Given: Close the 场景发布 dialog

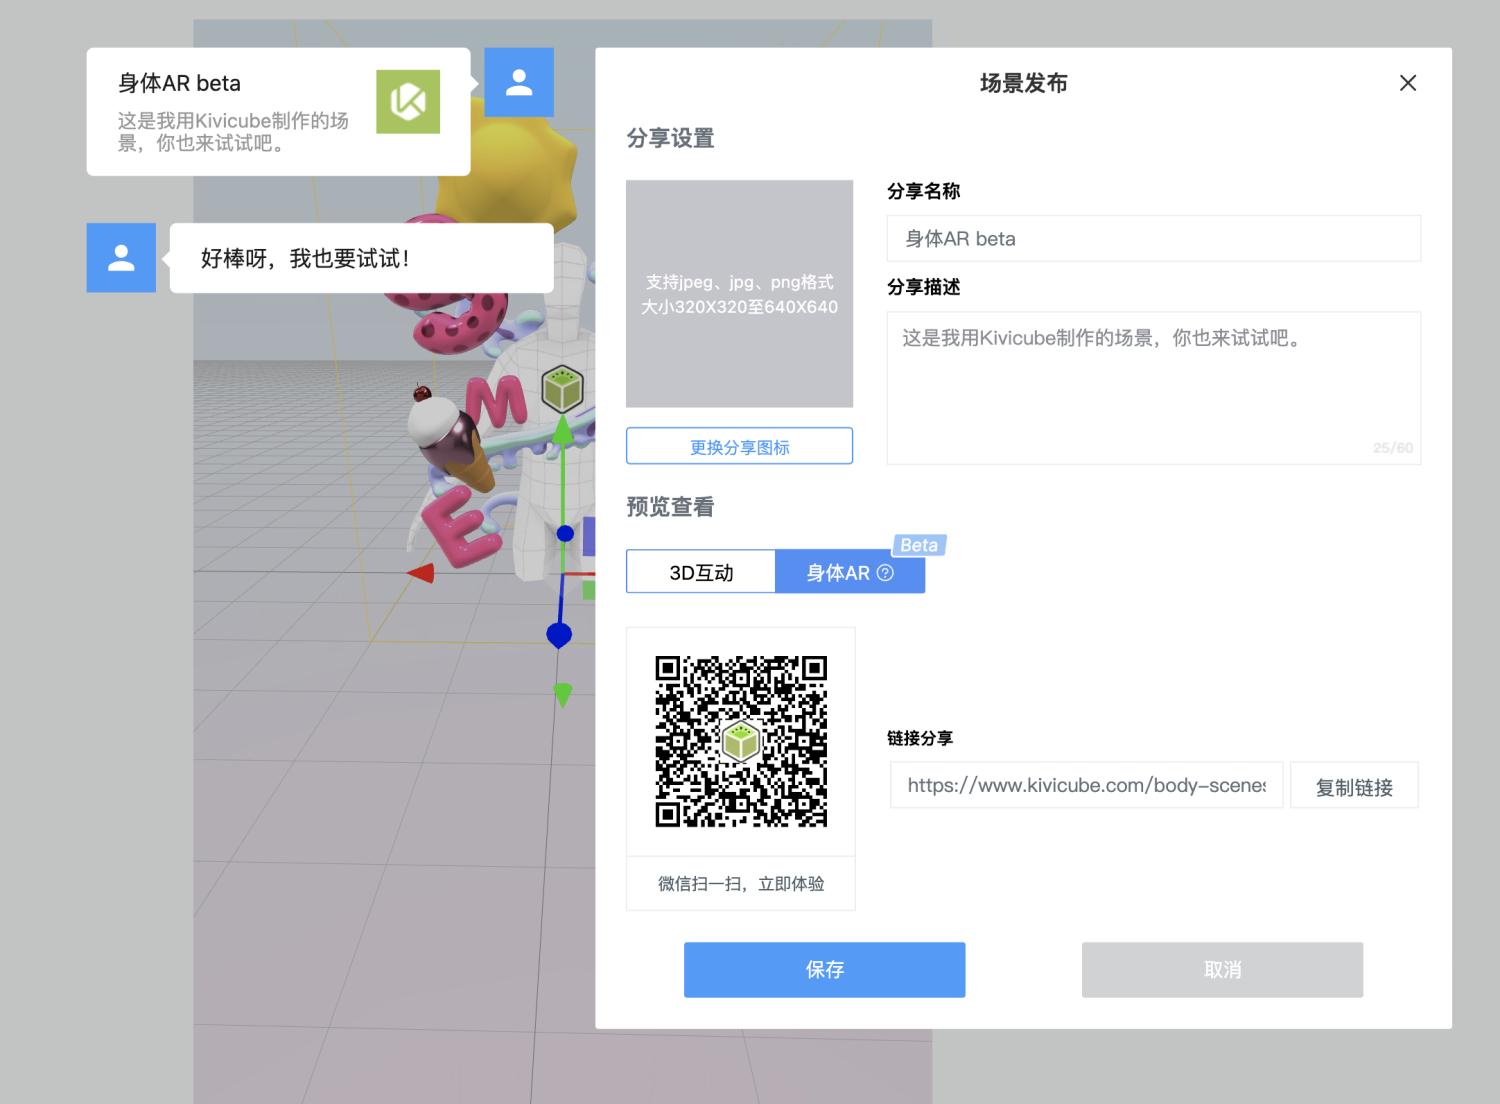Looking at the screenshot, I should 1408,83.
